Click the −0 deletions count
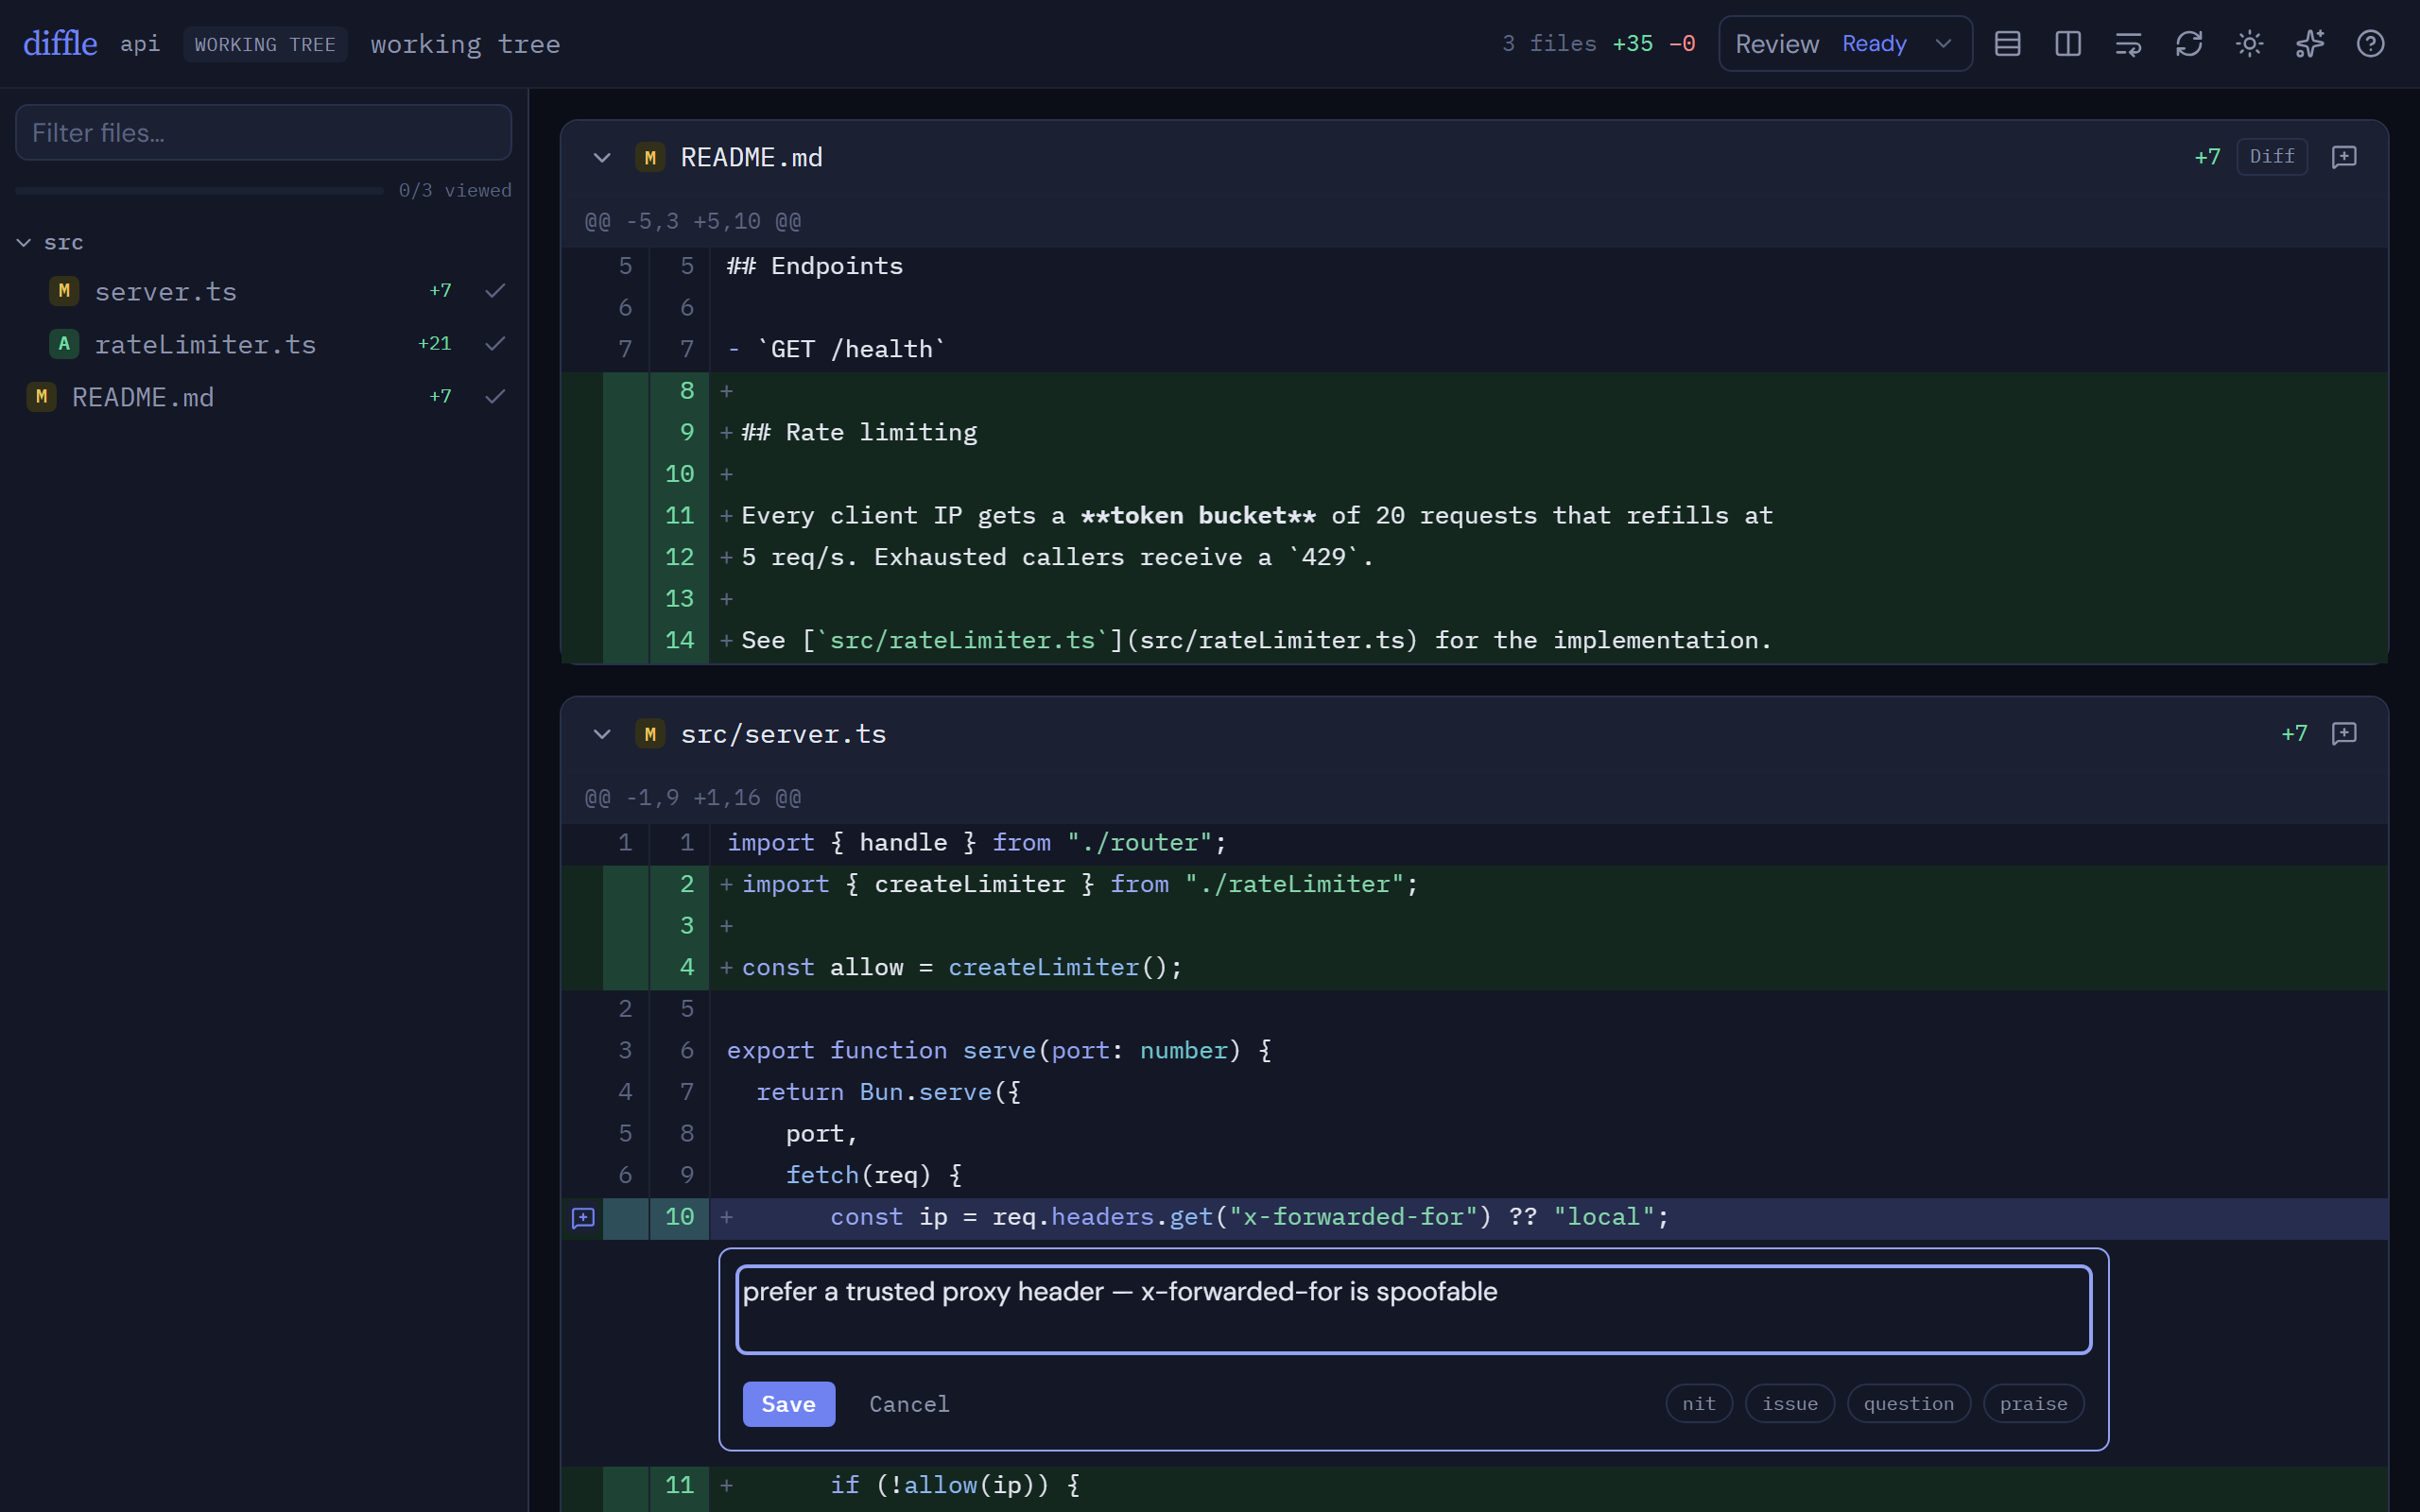2420x1512 pixels. point(1682,44)
